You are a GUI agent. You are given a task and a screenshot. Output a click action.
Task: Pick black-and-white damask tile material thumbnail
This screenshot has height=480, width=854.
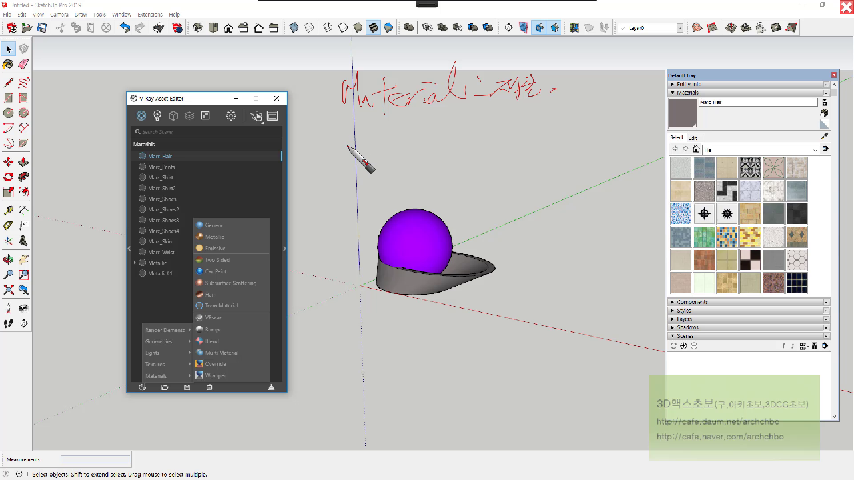coord(750,168)
